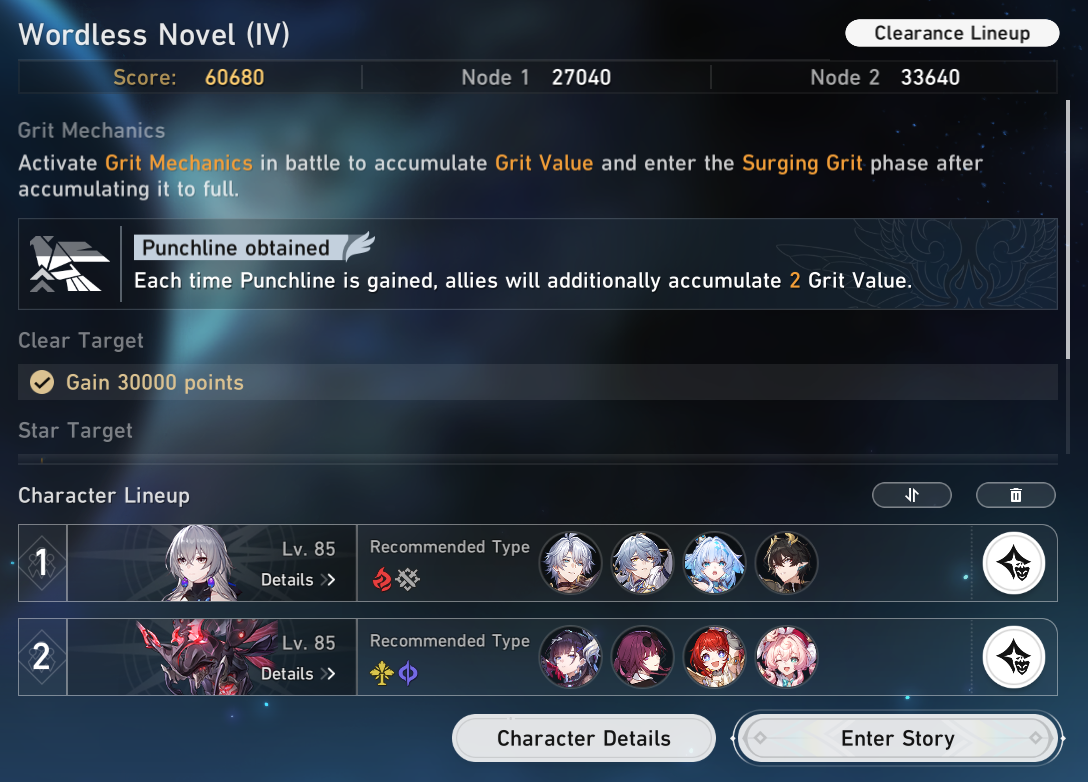The image size is (1088, 782).
Task: Open Clearance Lineup
Action: click(952, 33)
